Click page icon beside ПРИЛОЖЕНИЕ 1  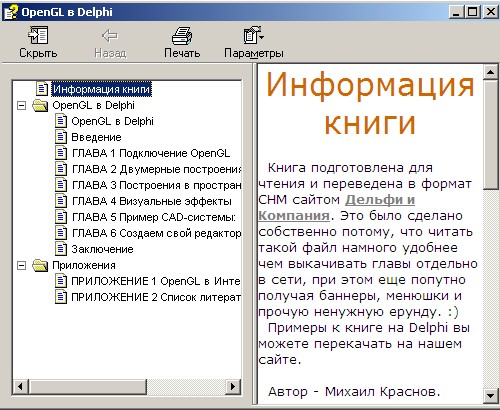[x=61, y=281]
